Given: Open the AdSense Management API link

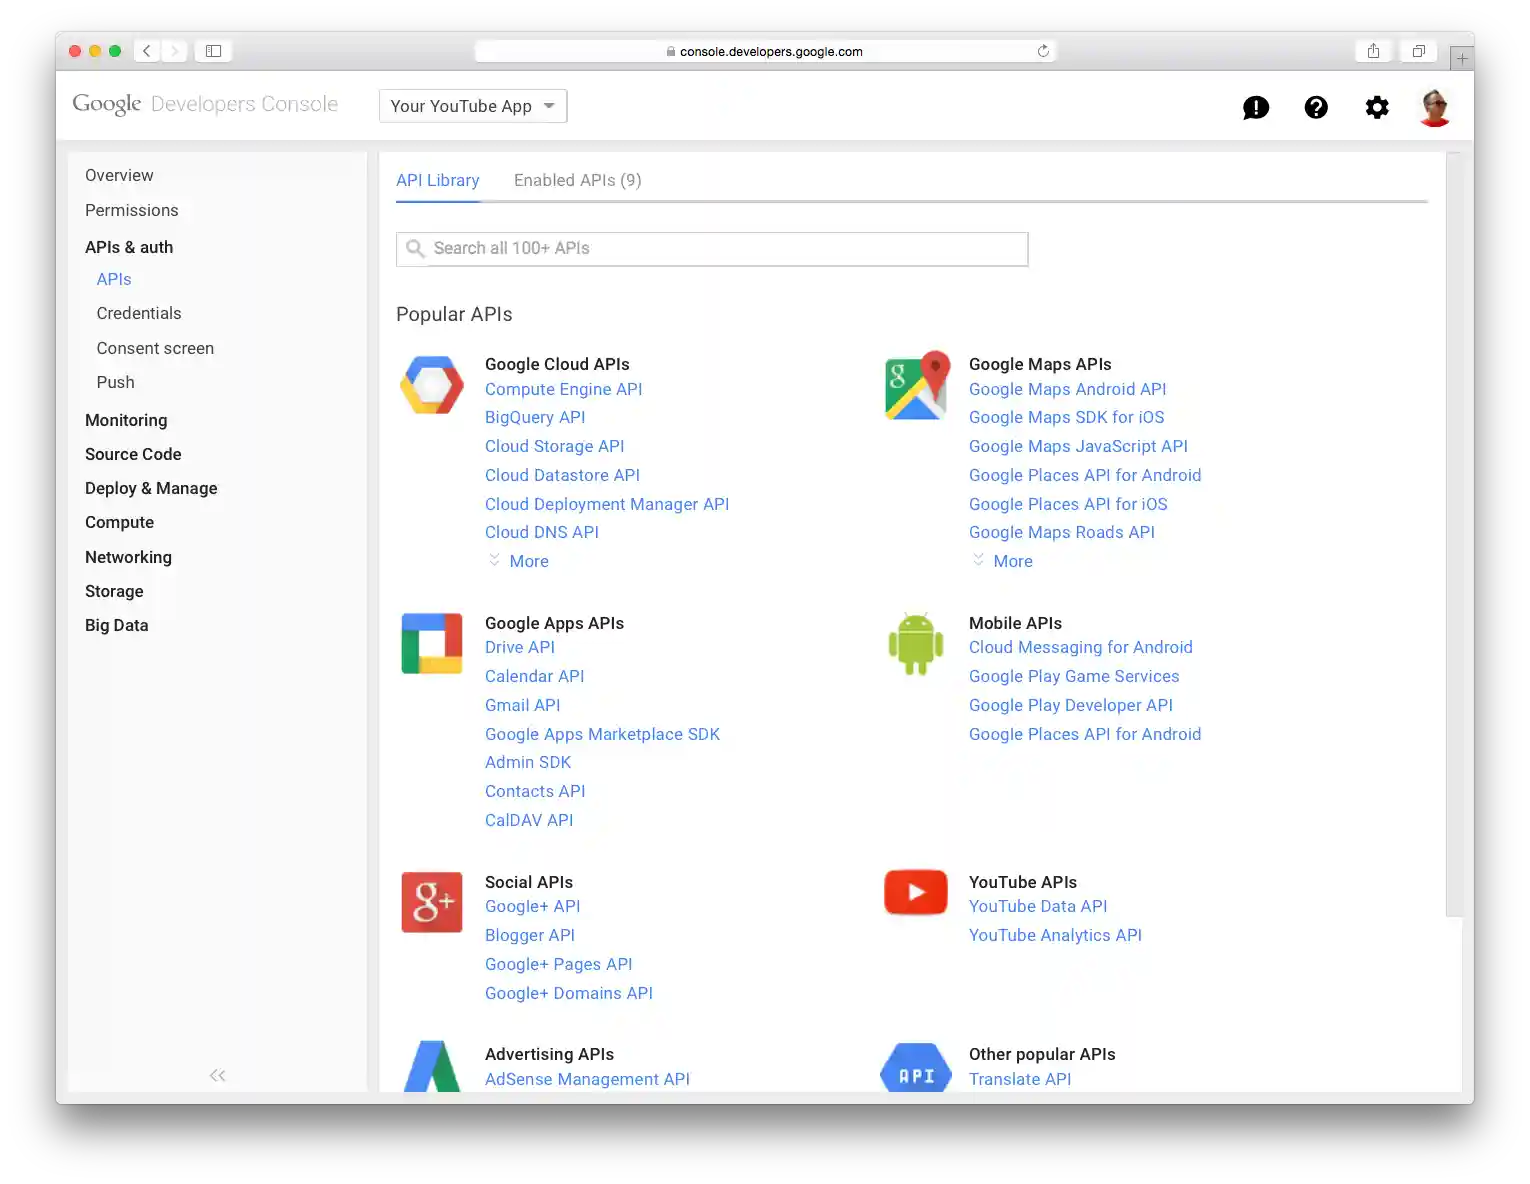Looking at the screenshot, I should click(x=588, y=1079).
